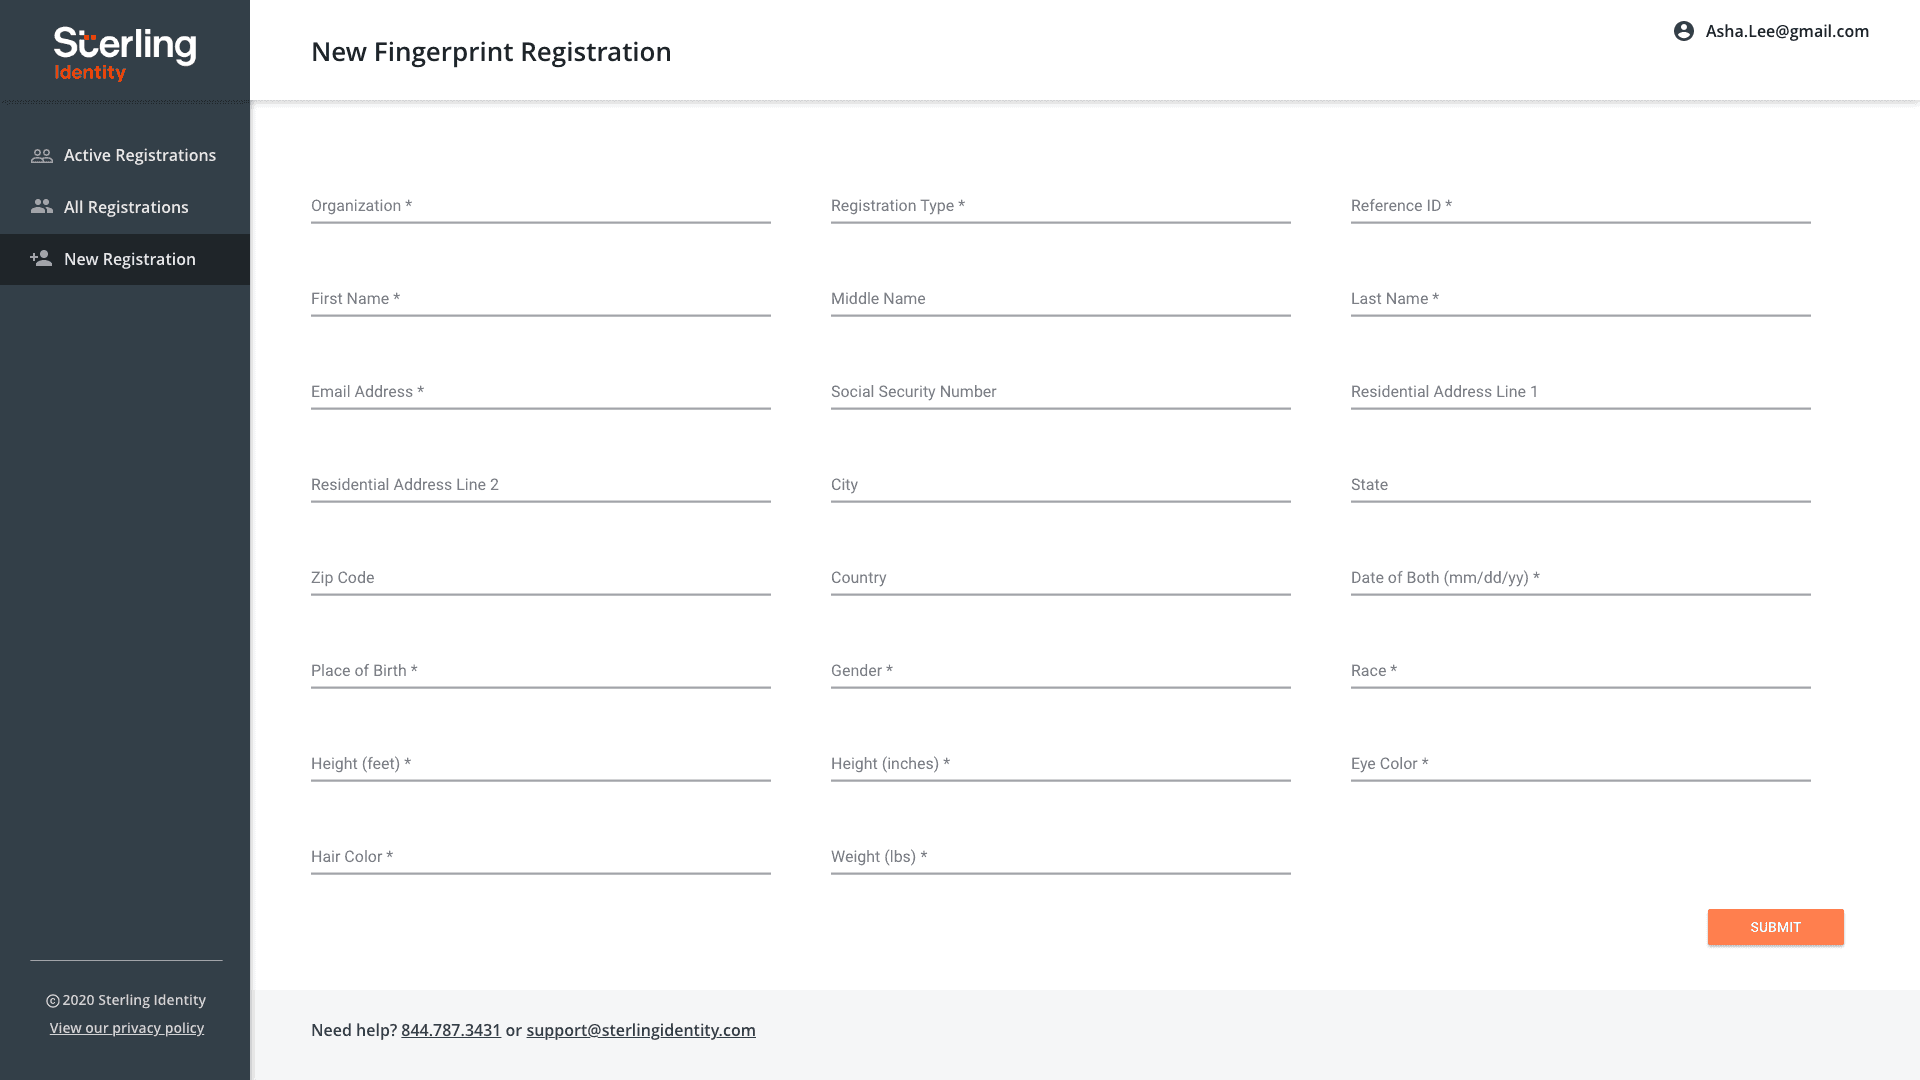Click the help phone number link

tap(451, 1030)
